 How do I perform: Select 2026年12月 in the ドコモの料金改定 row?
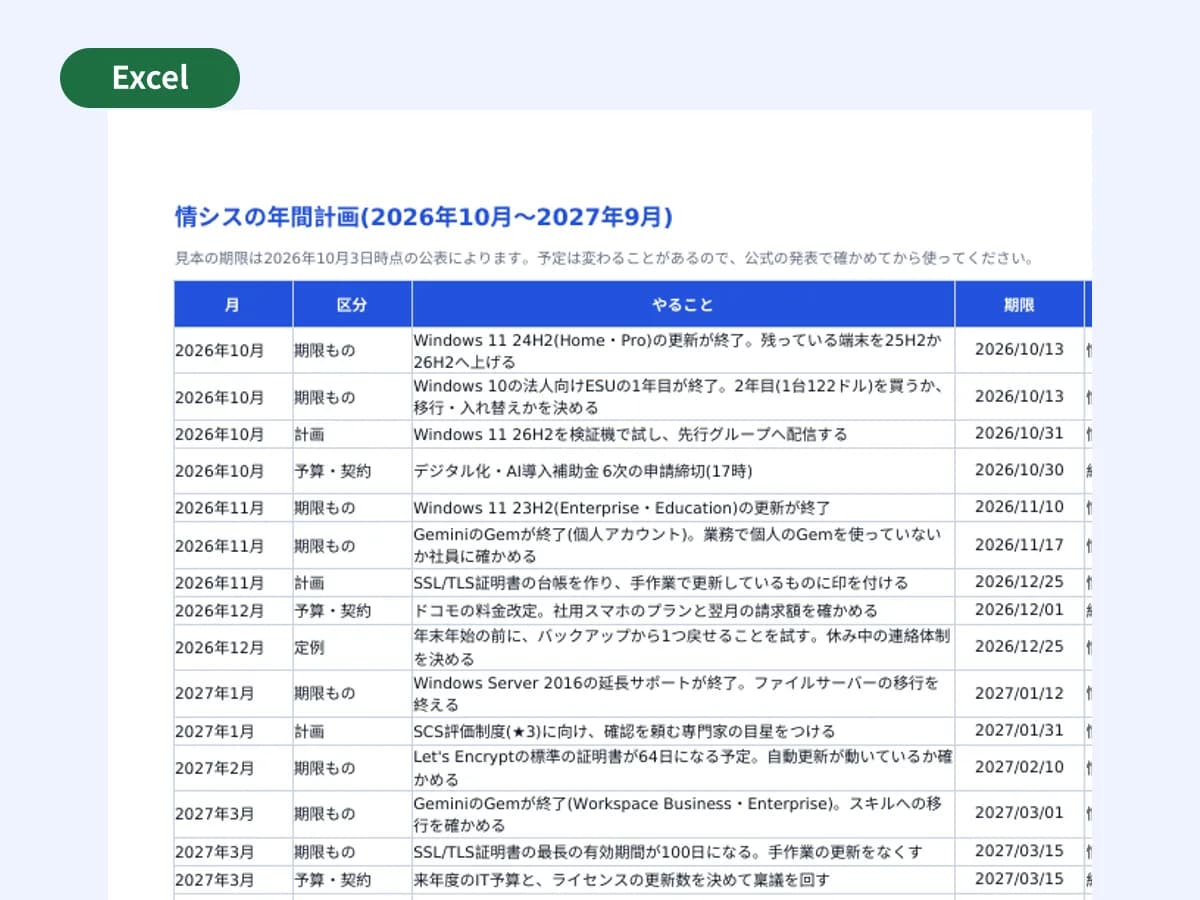click(x=220, y=611)
